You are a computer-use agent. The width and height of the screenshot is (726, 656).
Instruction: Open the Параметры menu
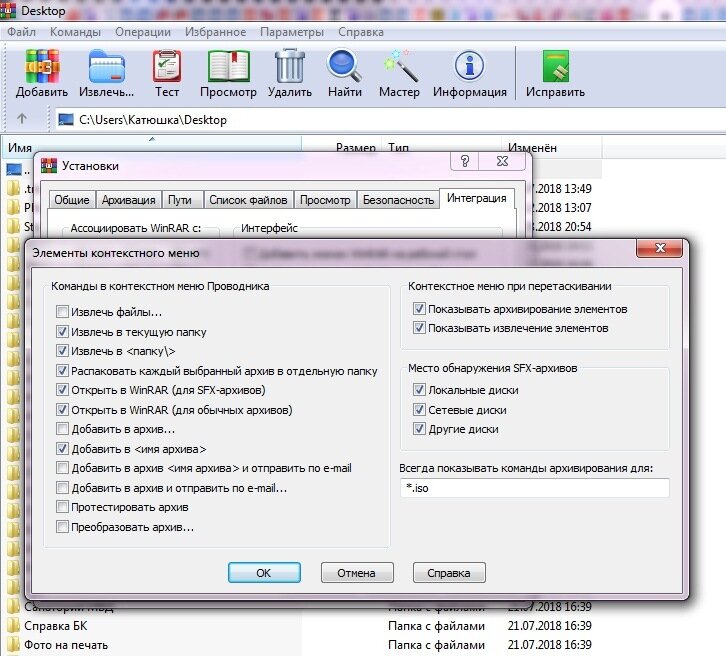point(292,32)
